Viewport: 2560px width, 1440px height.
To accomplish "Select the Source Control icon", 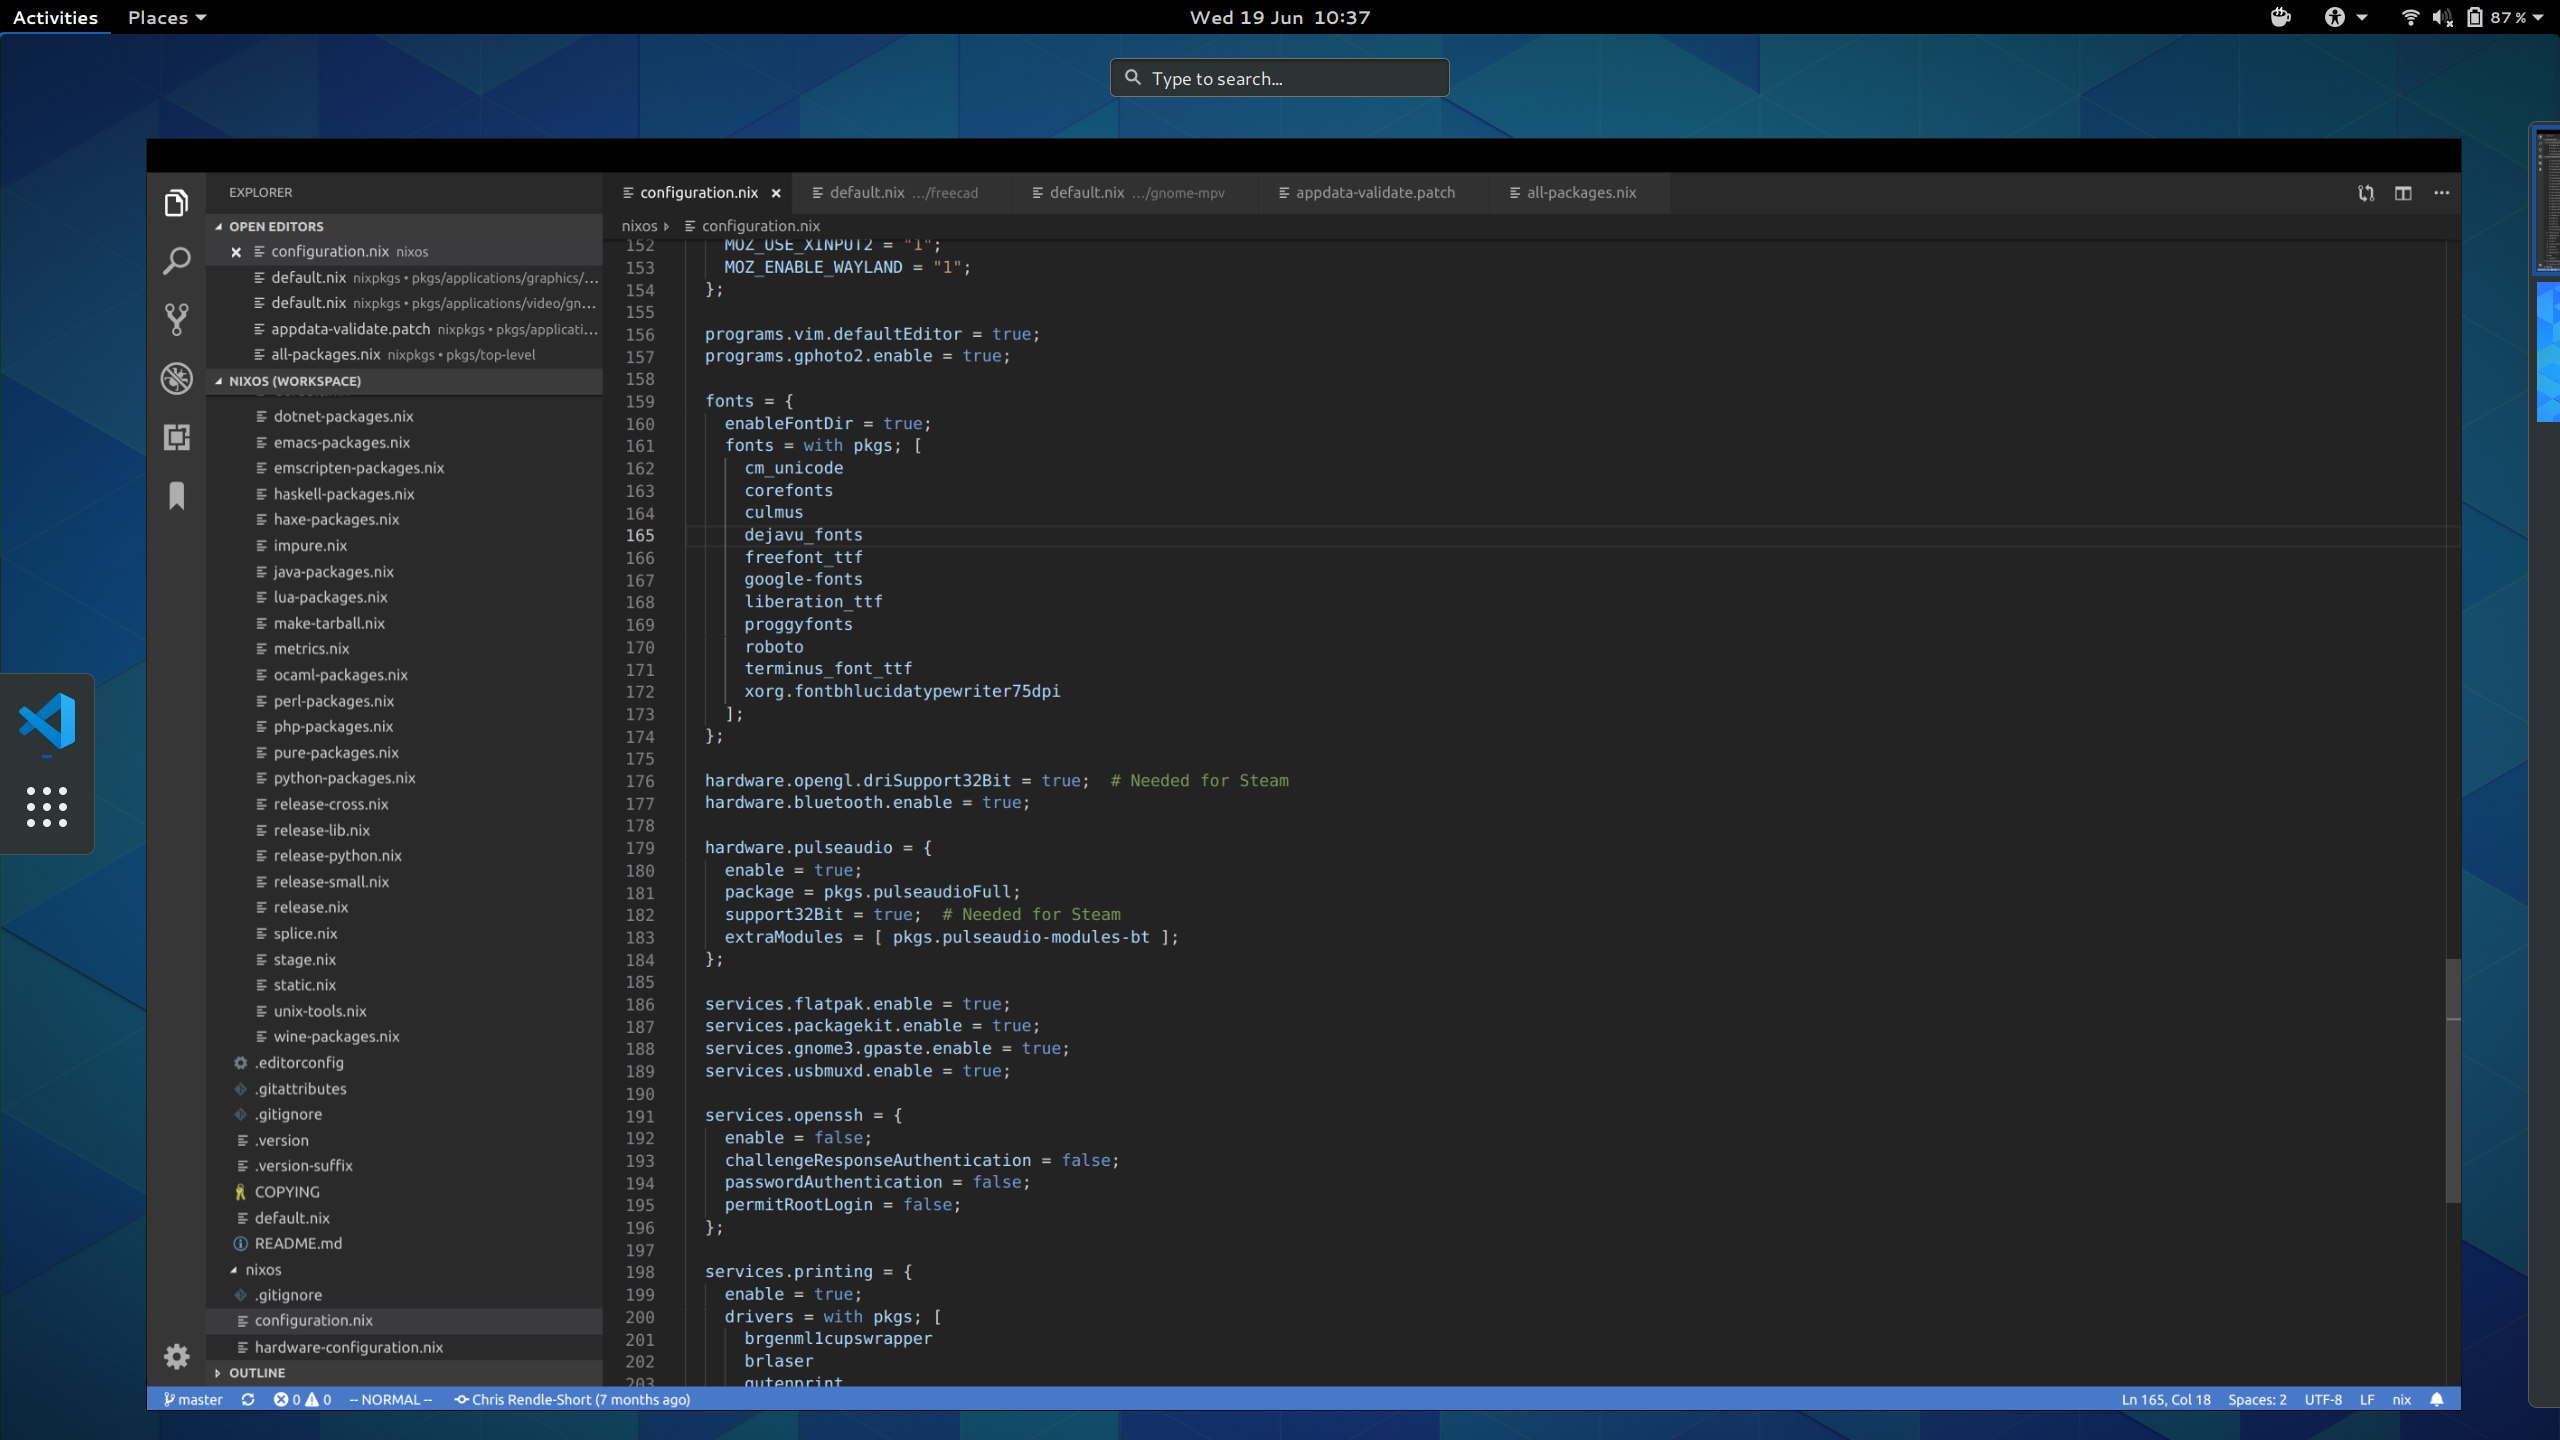I will 176,318.
